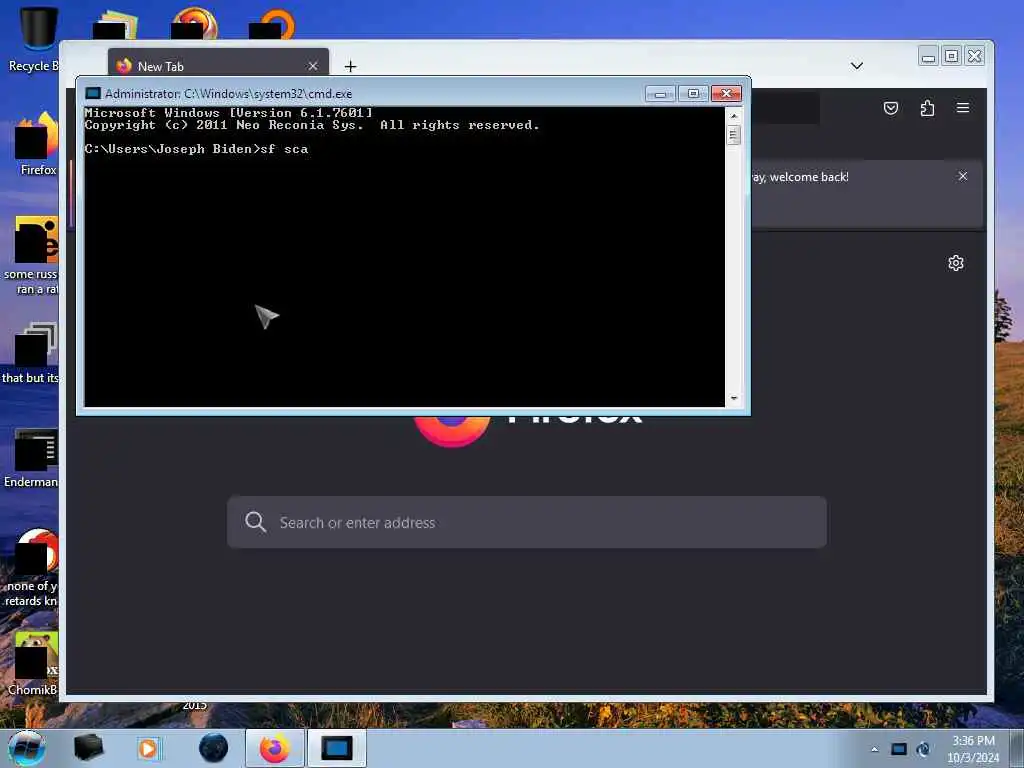Dismiss the 'welcome back' banner in Firefox

coord(963,176)
